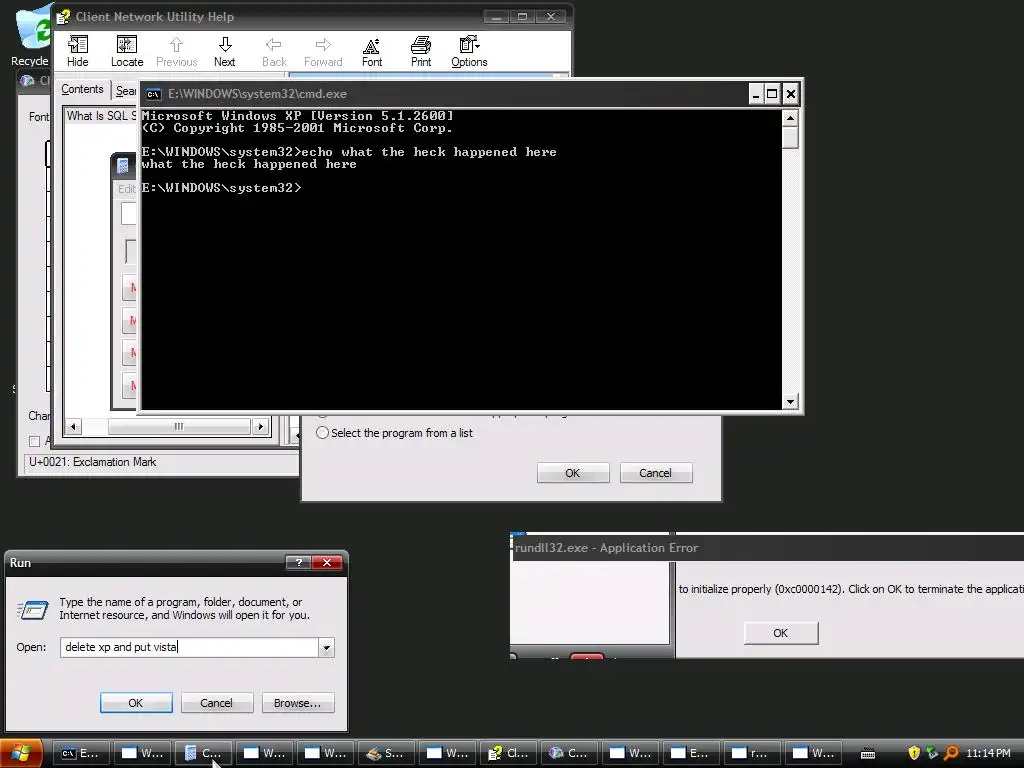This screenshot has width=1024, height=768.
Task: Click OK in the rundll32.exe error
Action: point(780,633)
